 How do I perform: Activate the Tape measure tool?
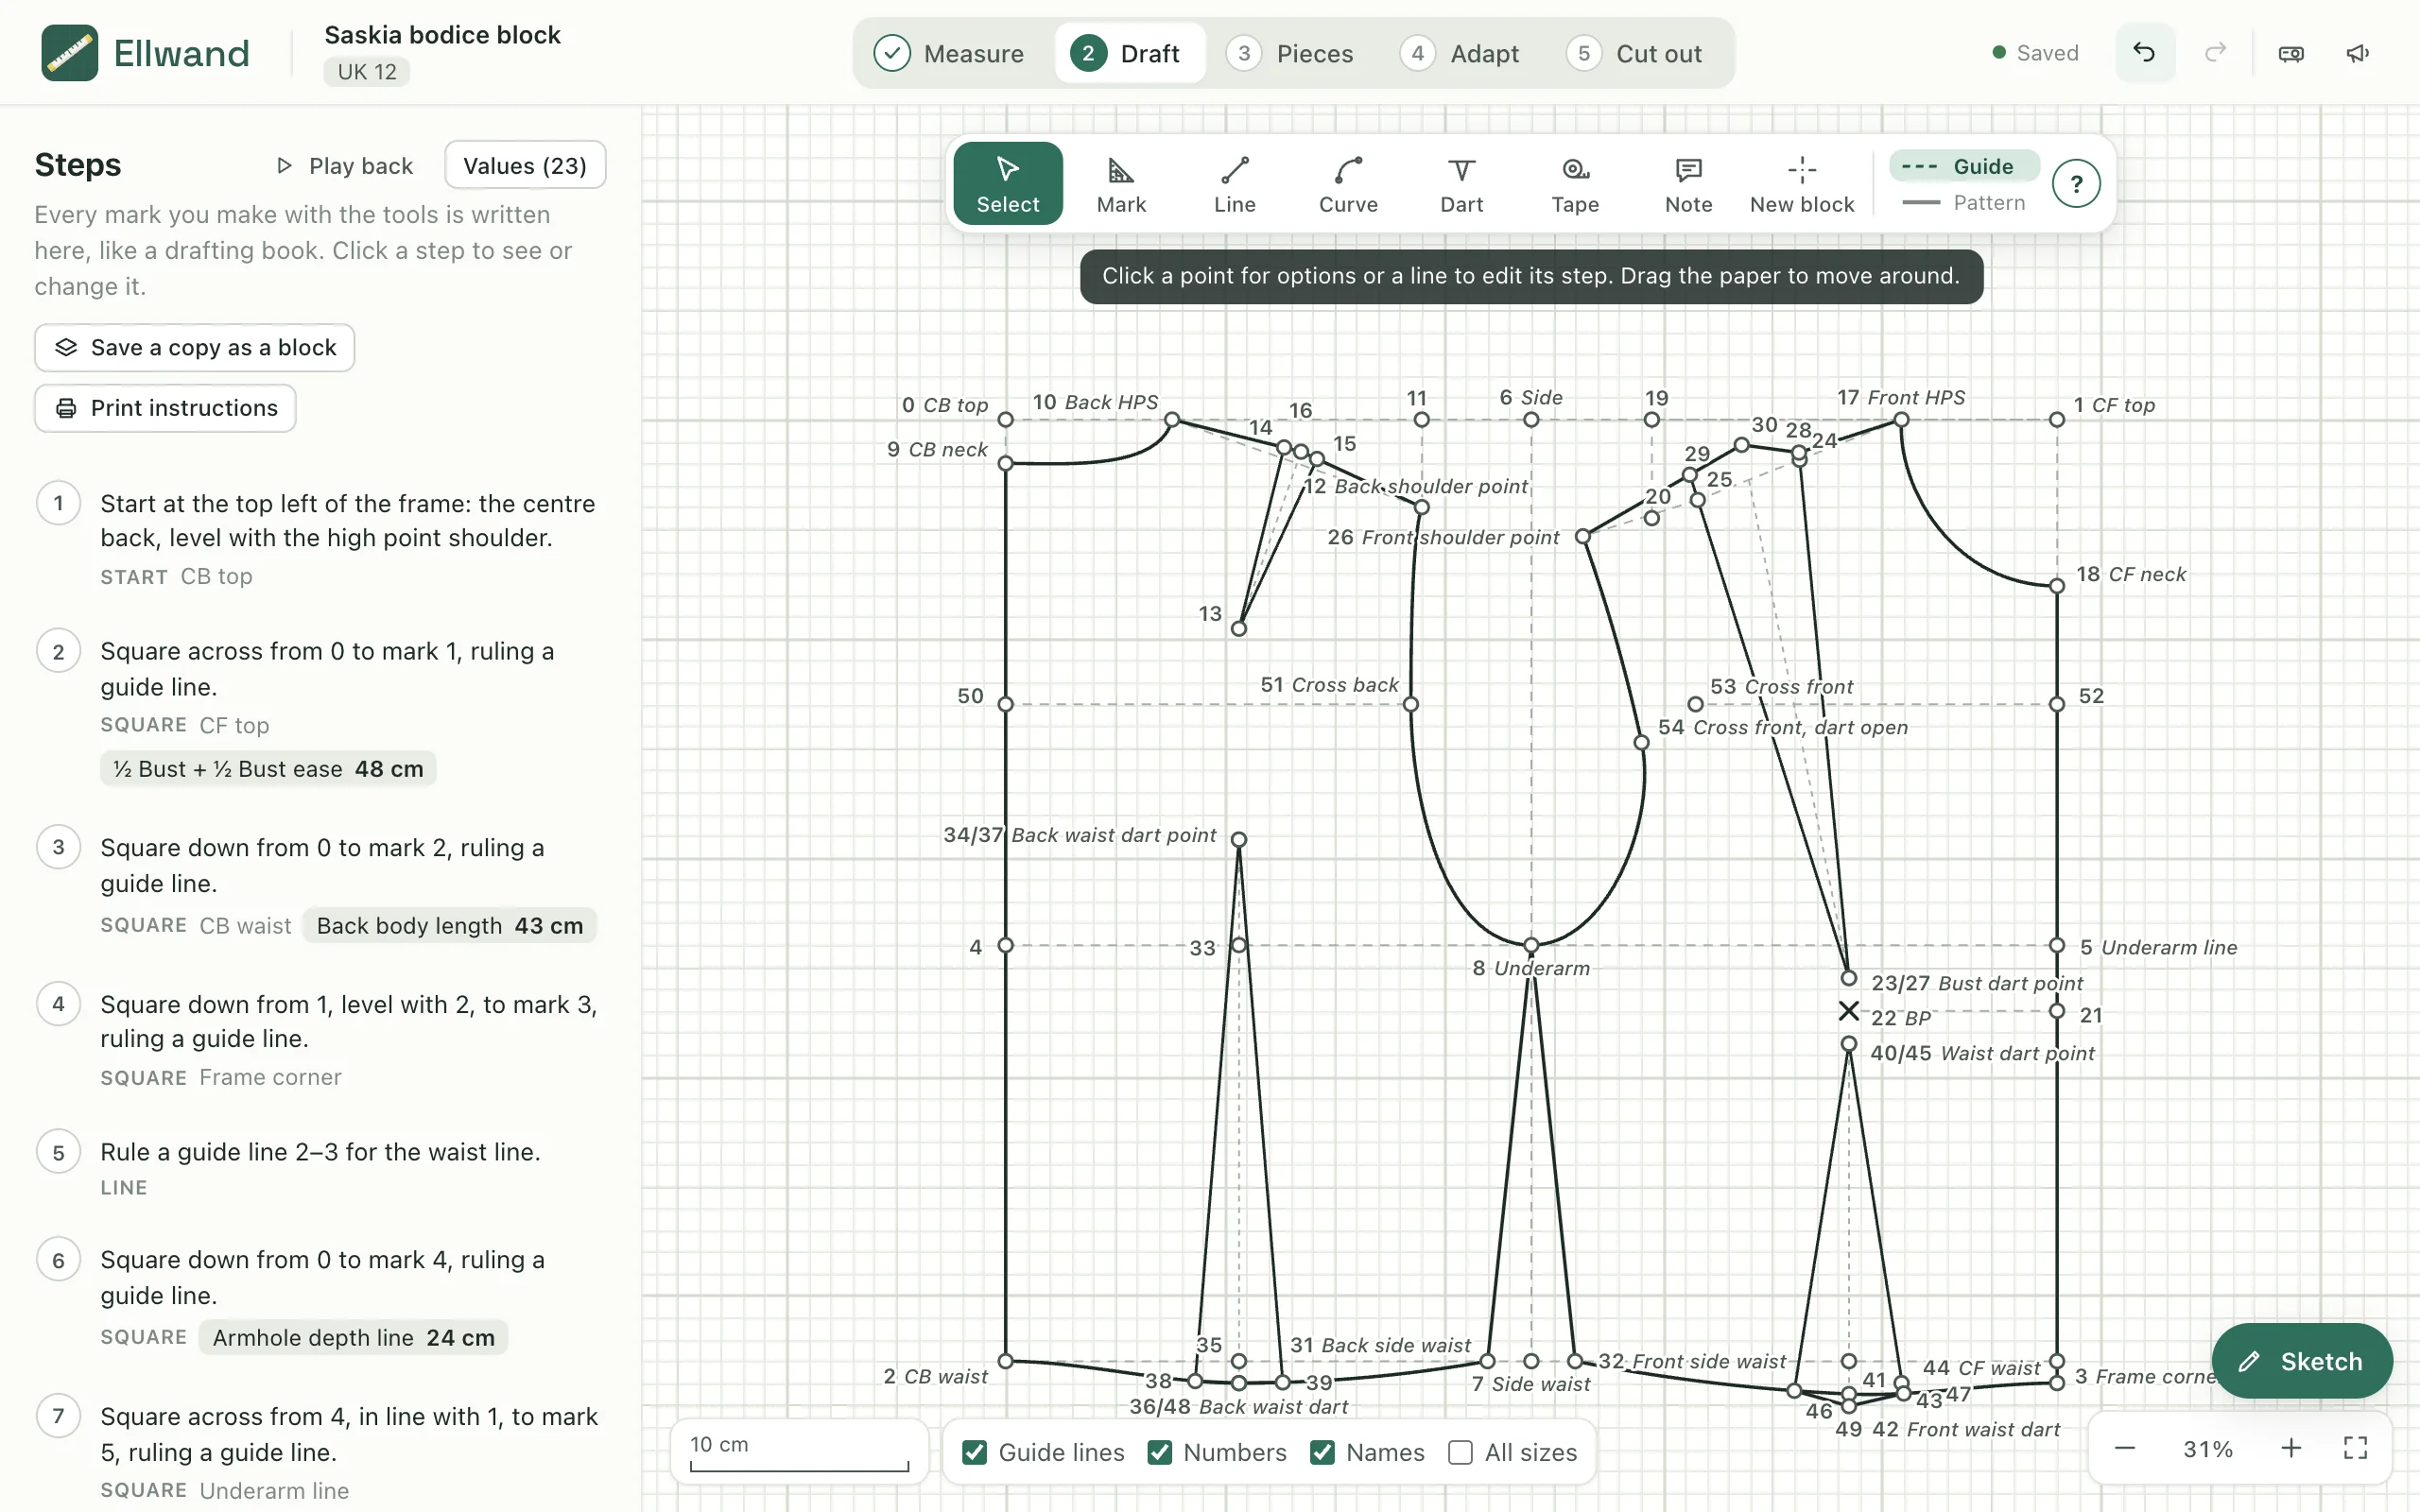pos(1575,184)
